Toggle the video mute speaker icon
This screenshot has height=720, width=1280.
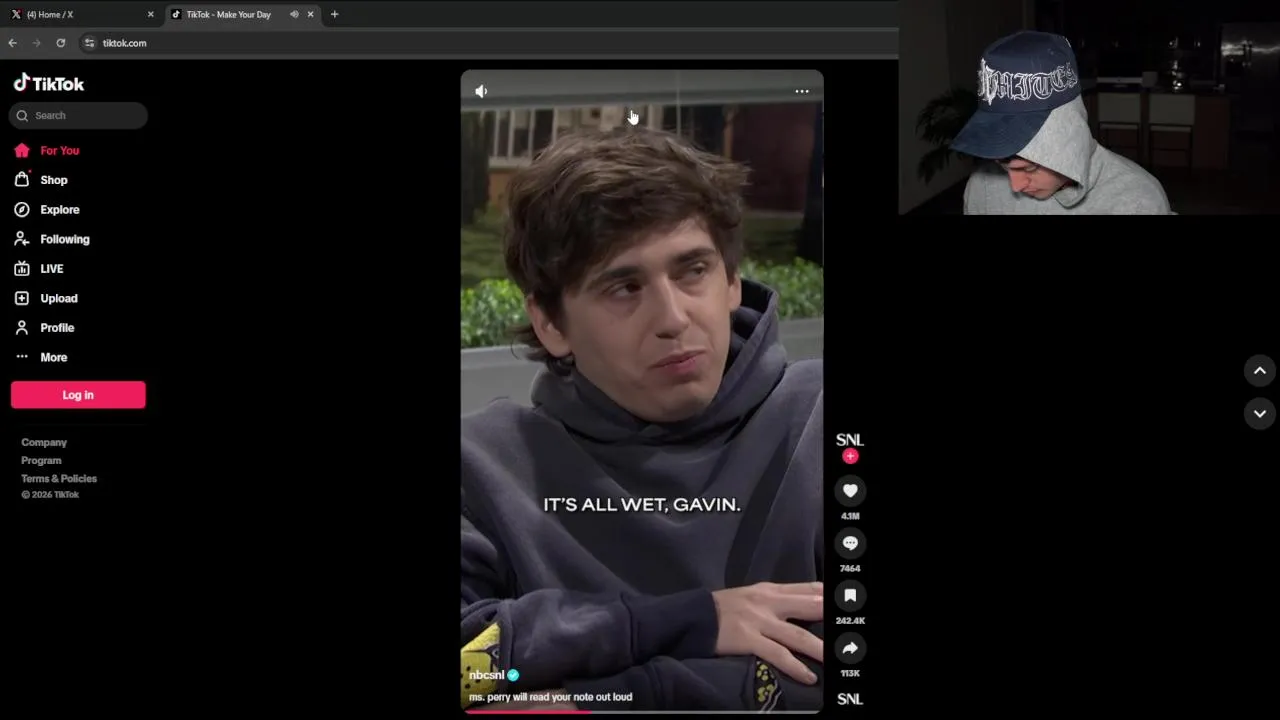pyautogui.click(x=481, y=91)
